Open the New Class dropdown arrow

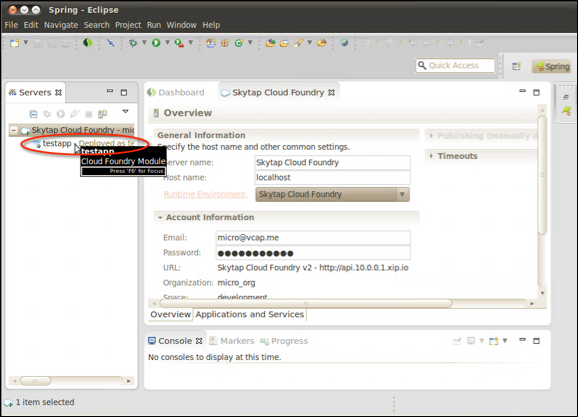coord(250,43)
